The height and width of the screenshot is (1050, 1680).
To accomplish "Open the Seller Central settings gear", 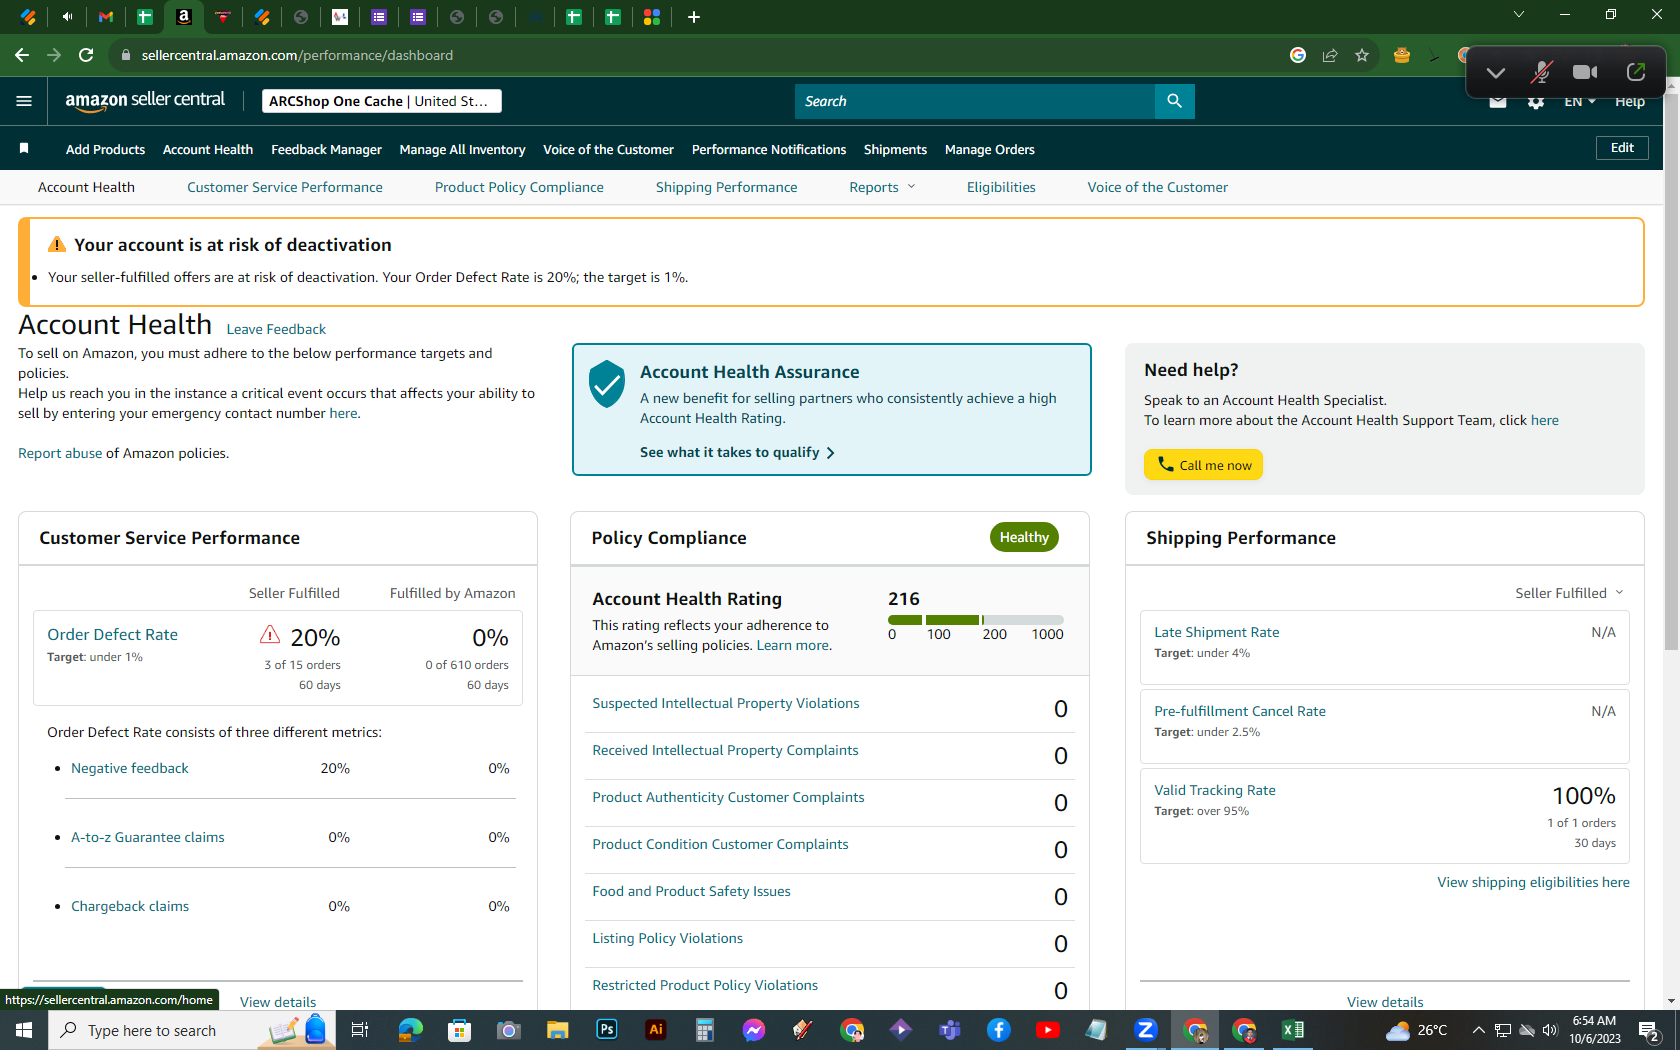I will click(x=1536, y=102).
